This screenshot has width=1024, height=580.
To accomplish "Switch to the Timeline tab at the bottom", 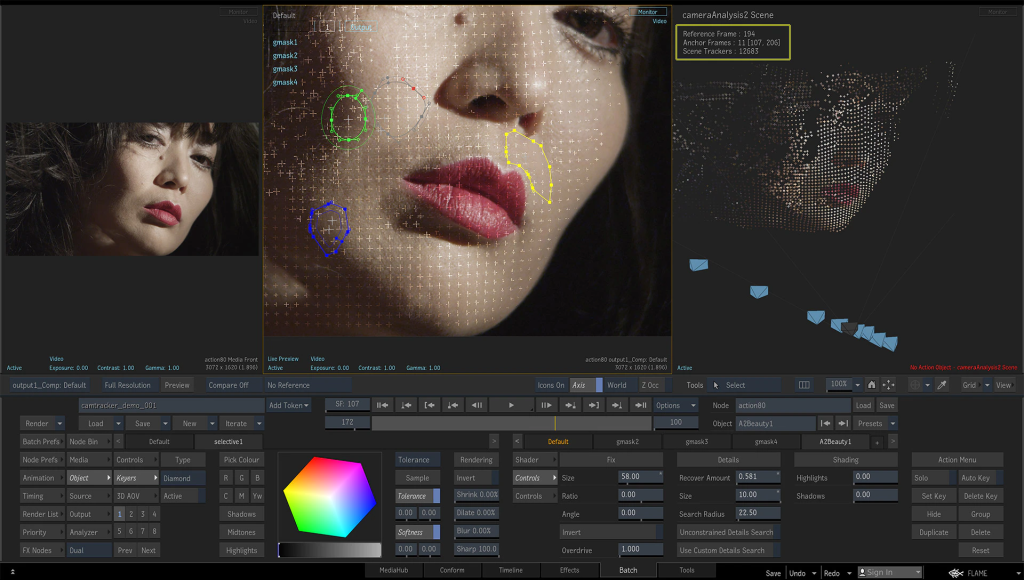I will click(x=511, y=570).
